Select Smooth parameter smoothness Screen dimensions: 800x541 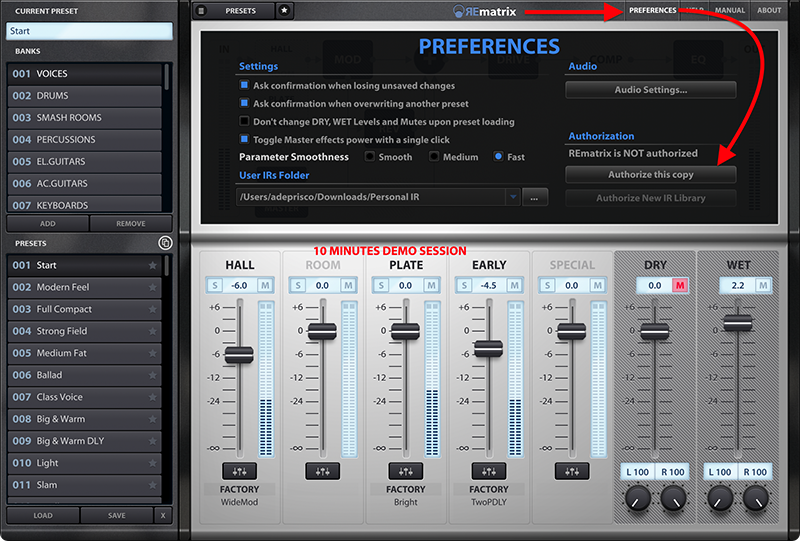click(x=369, y=156)
